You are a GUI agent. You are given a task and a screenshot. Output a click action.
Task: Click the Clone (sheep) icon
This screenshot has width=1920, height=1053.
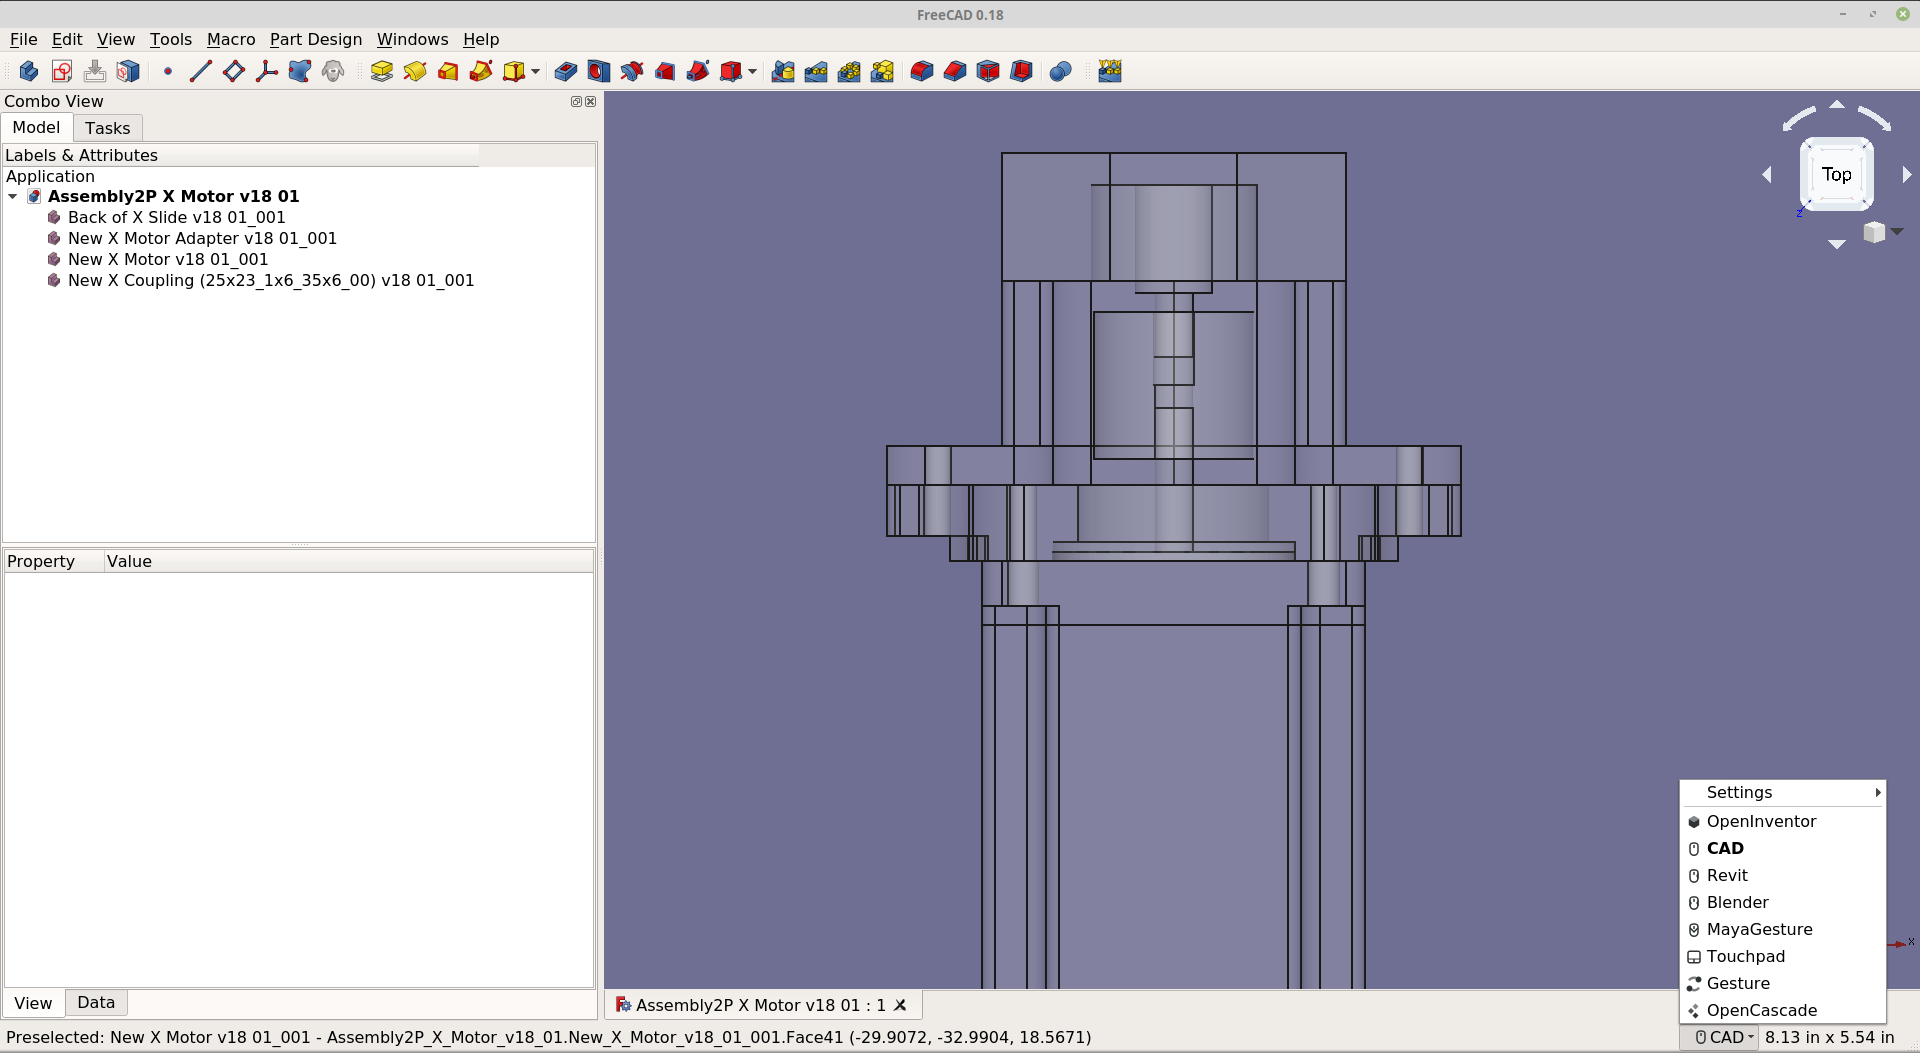pyautogui.click(x=333, y=71)
